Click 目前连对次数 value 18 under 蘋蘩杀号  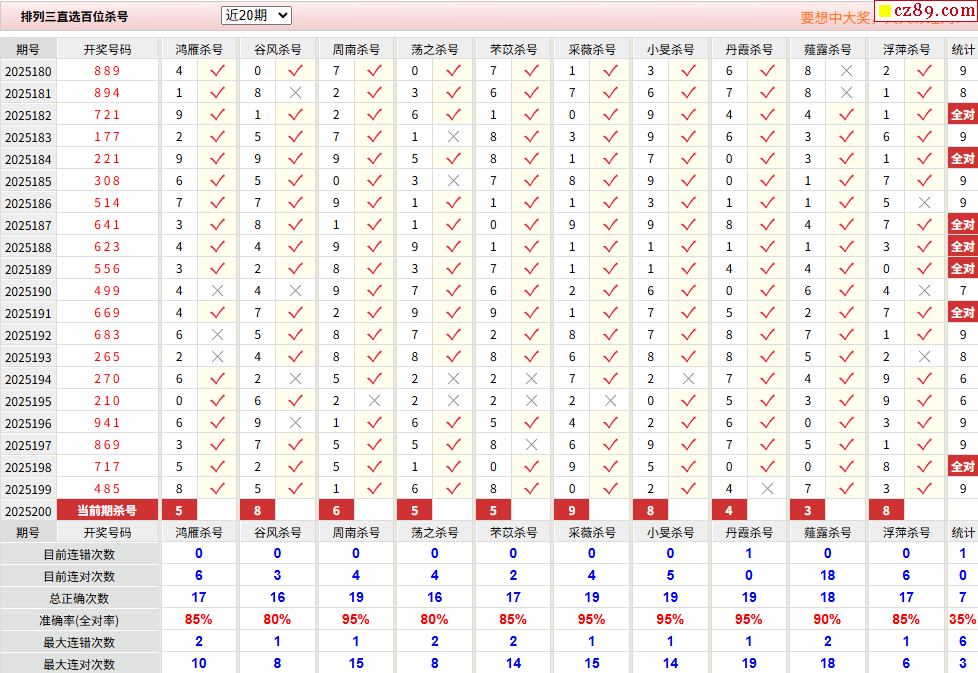(828, 575)
